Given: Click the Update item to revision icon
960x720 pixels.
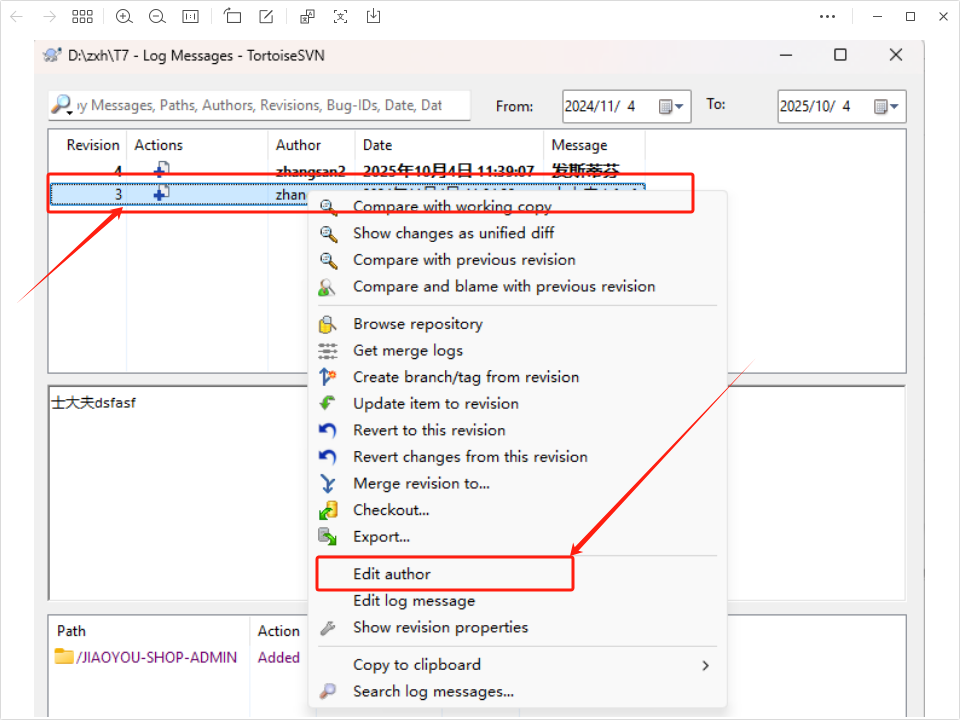Looking at the screenshot, I should pyautogui.click(x=328, y=403).
